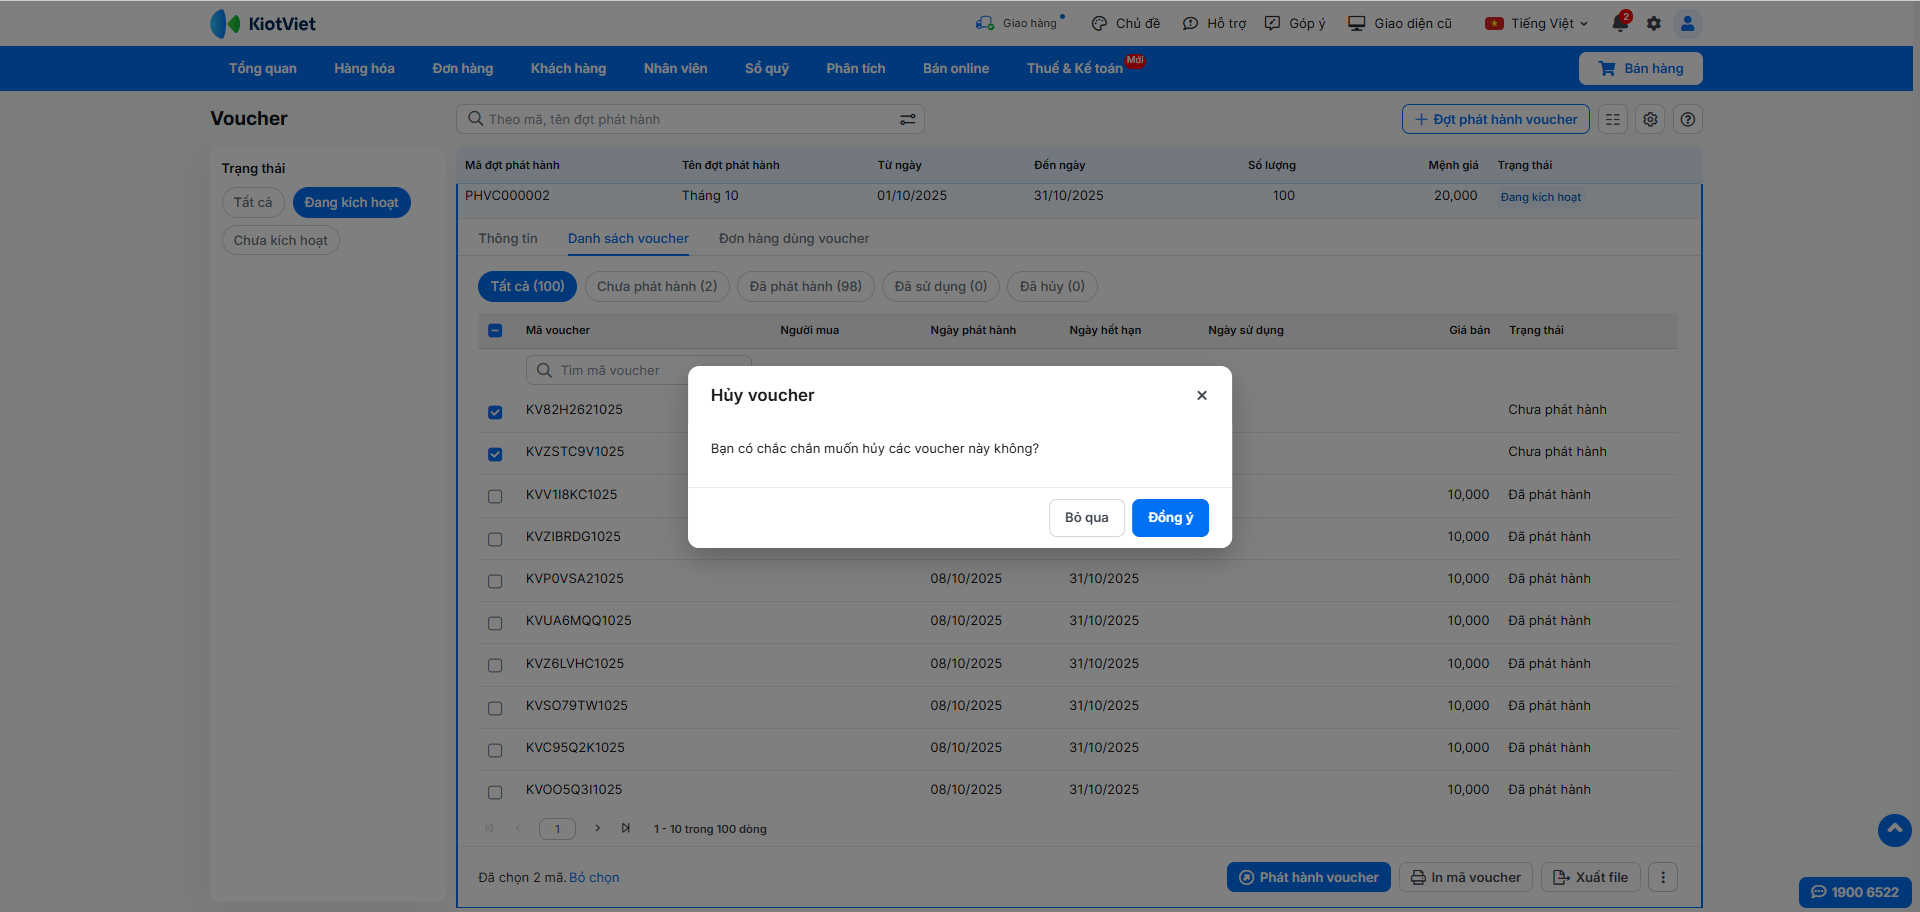1920x912 pixels.
Task: Click Xuất file export button
Action: [1590, 877]
